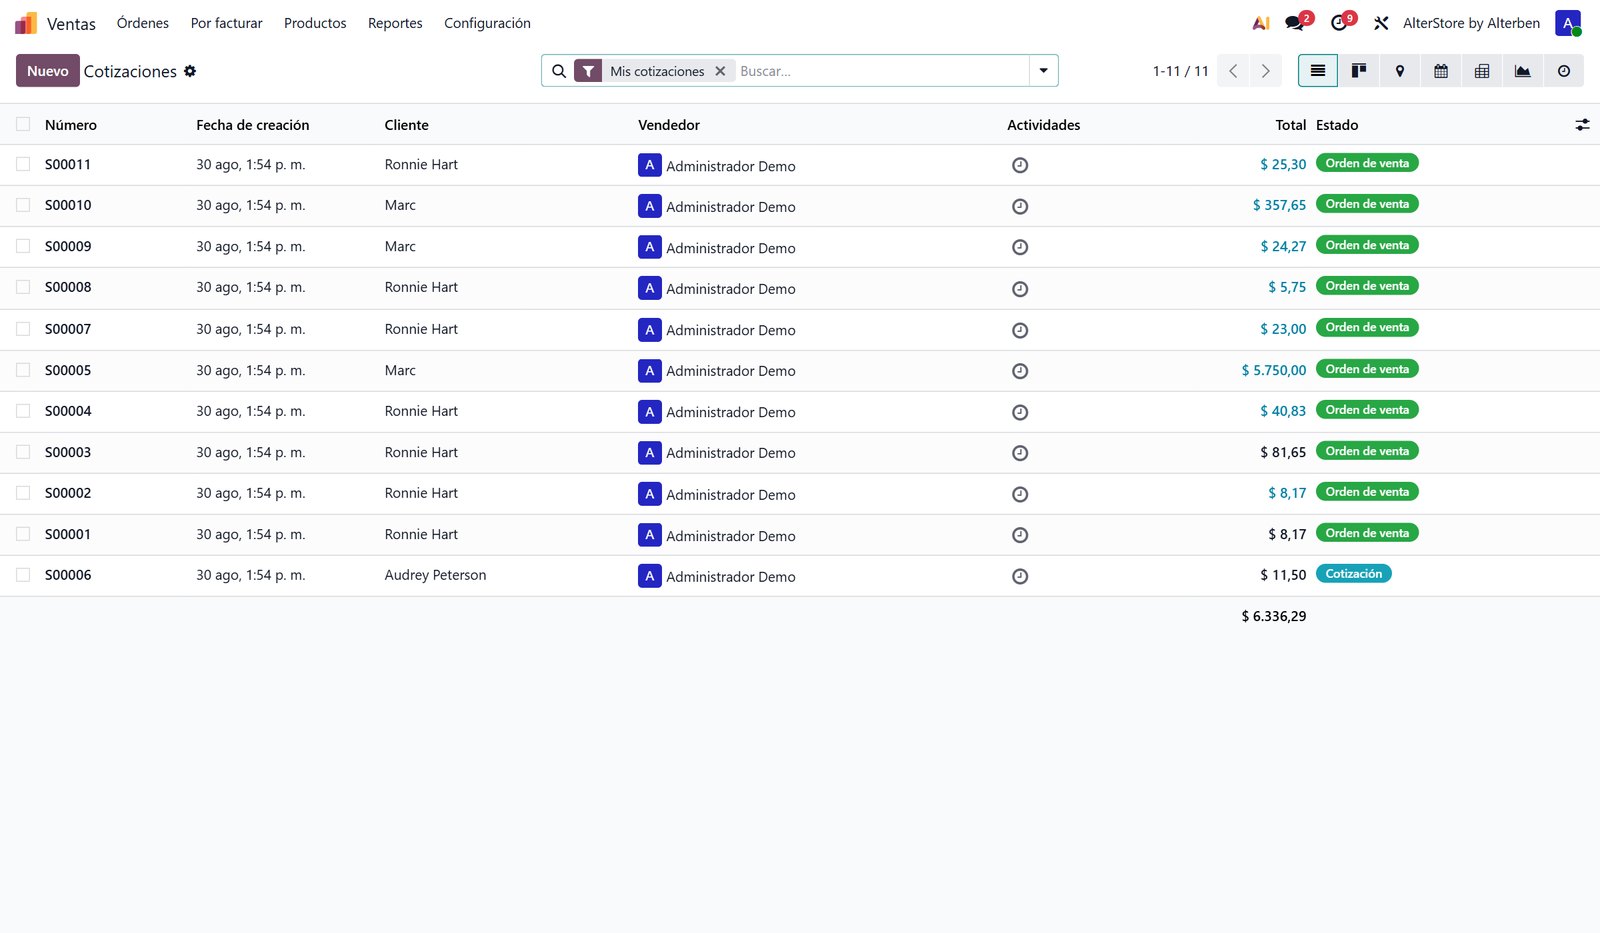Tick the checkbox for order S00005
The width and height of the screenshot is (1600, 933).
[23, 370]
